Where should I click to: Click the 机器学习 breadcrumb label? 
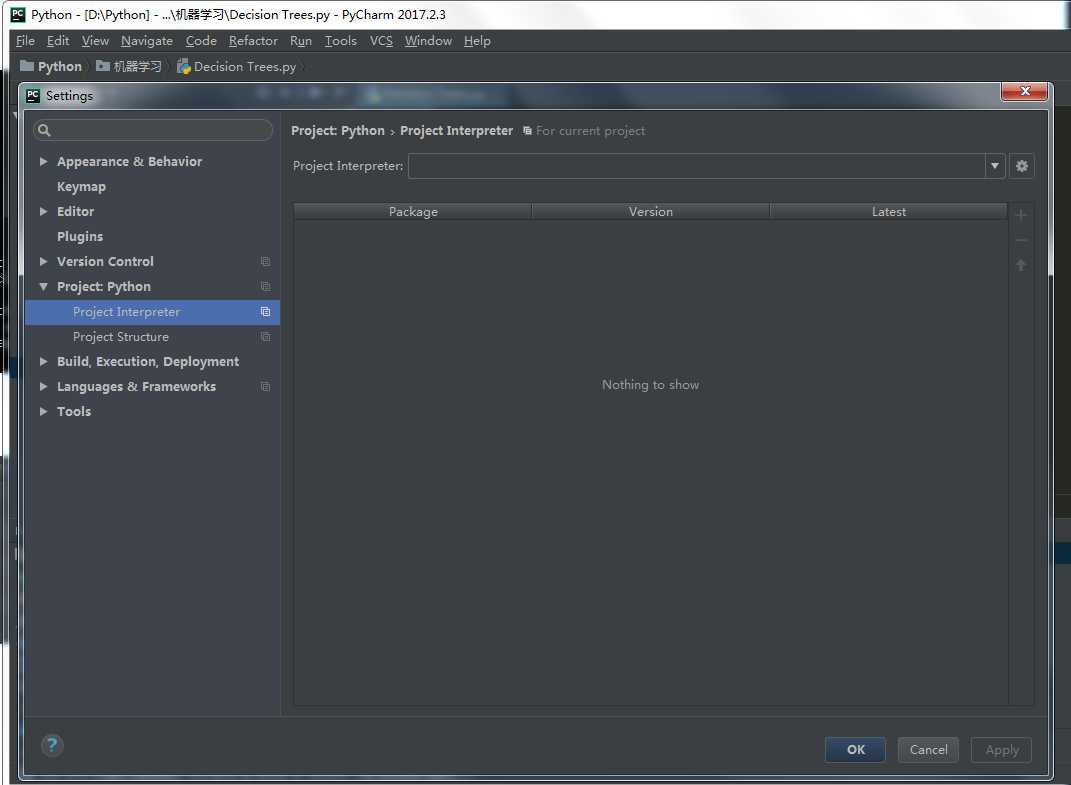point(137,66)
